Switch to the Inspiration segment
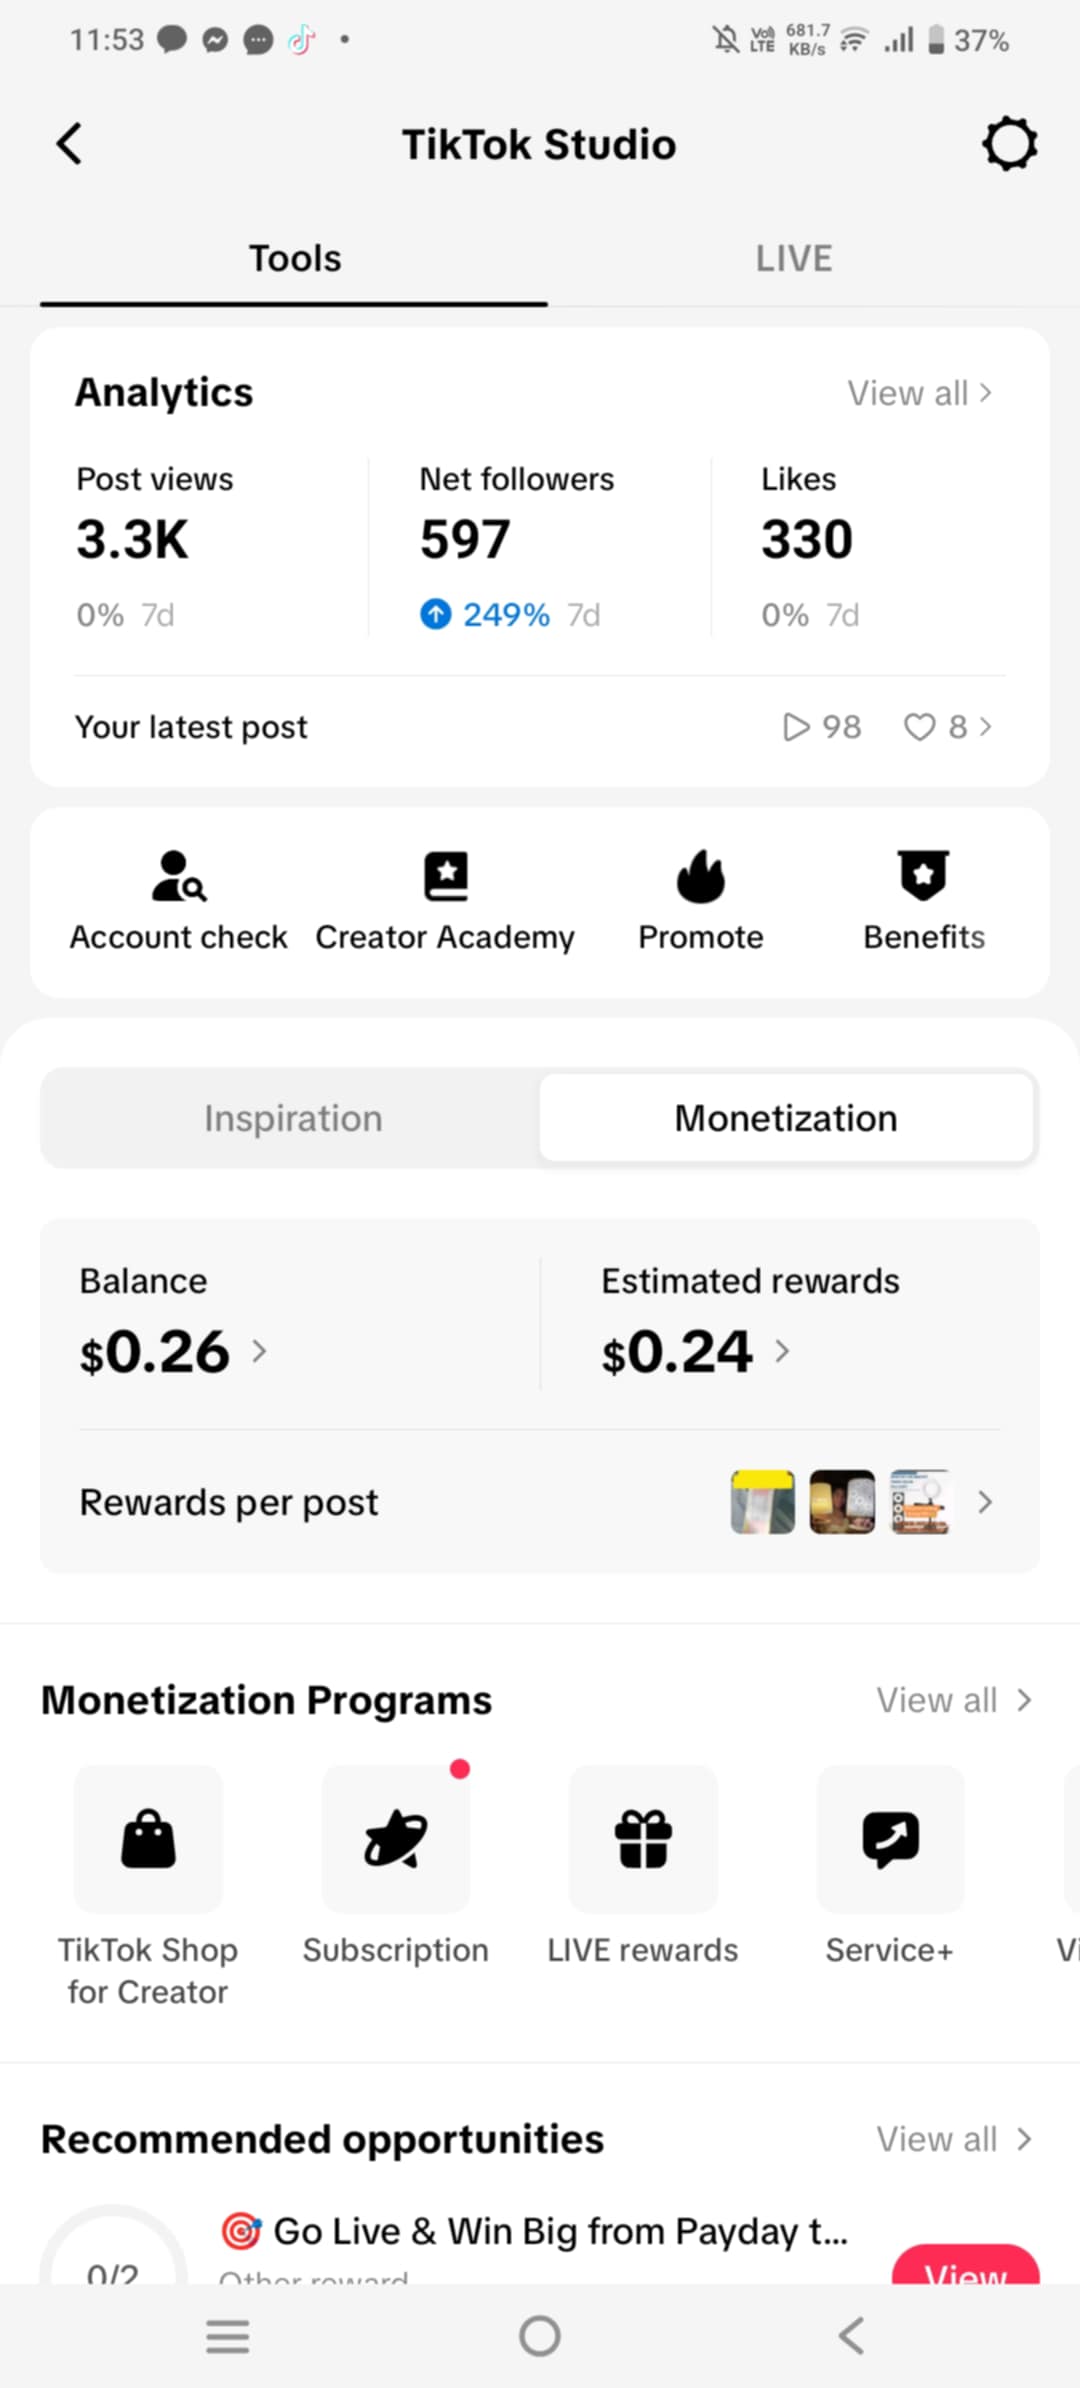This screenshot has height=2388, width=1080. (x=293, y=1118)
